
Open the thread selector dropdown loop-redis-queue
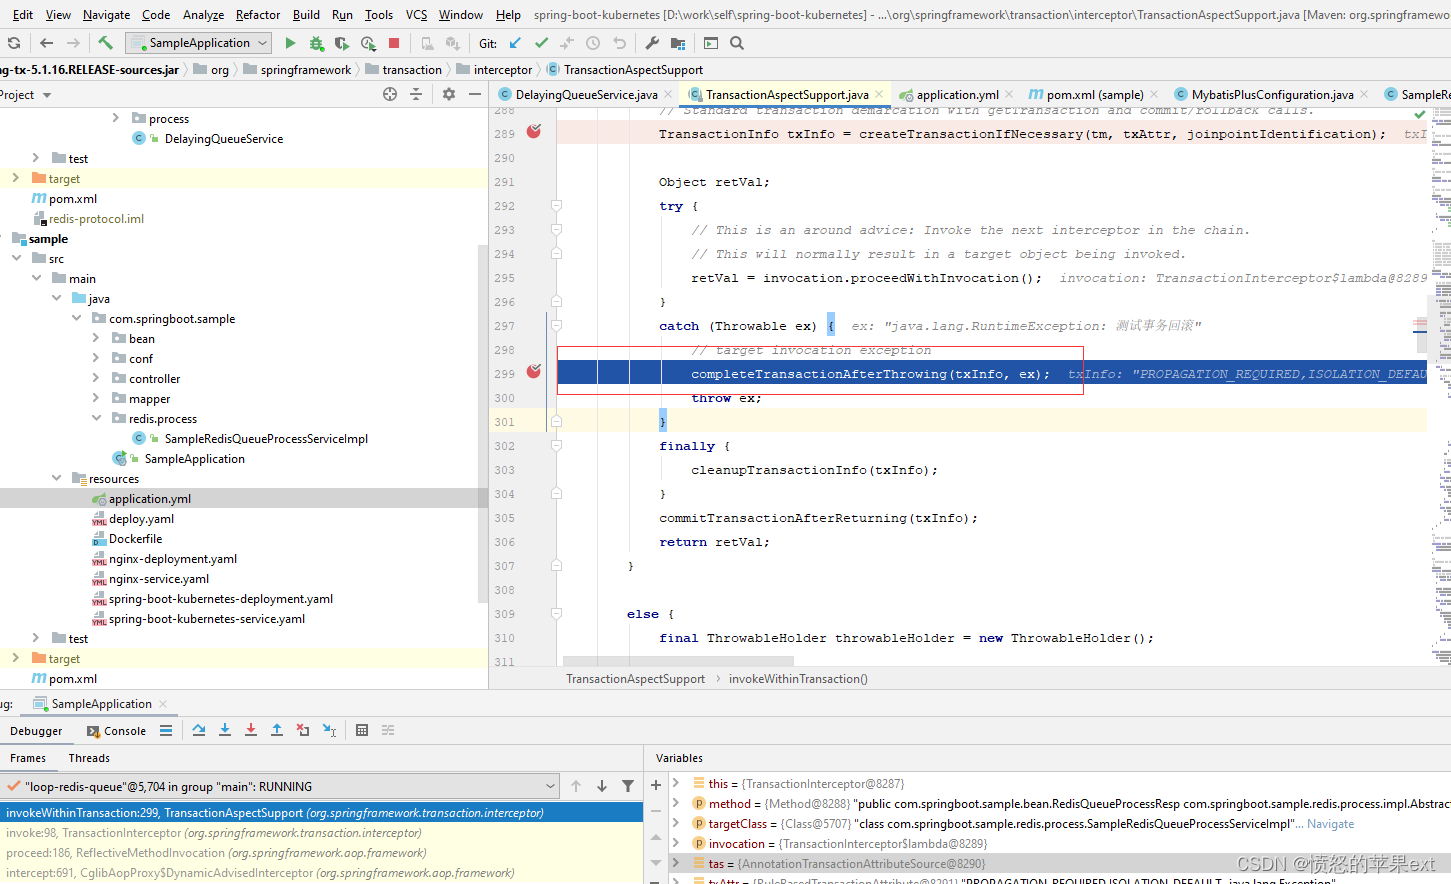[x=280, y=786]
